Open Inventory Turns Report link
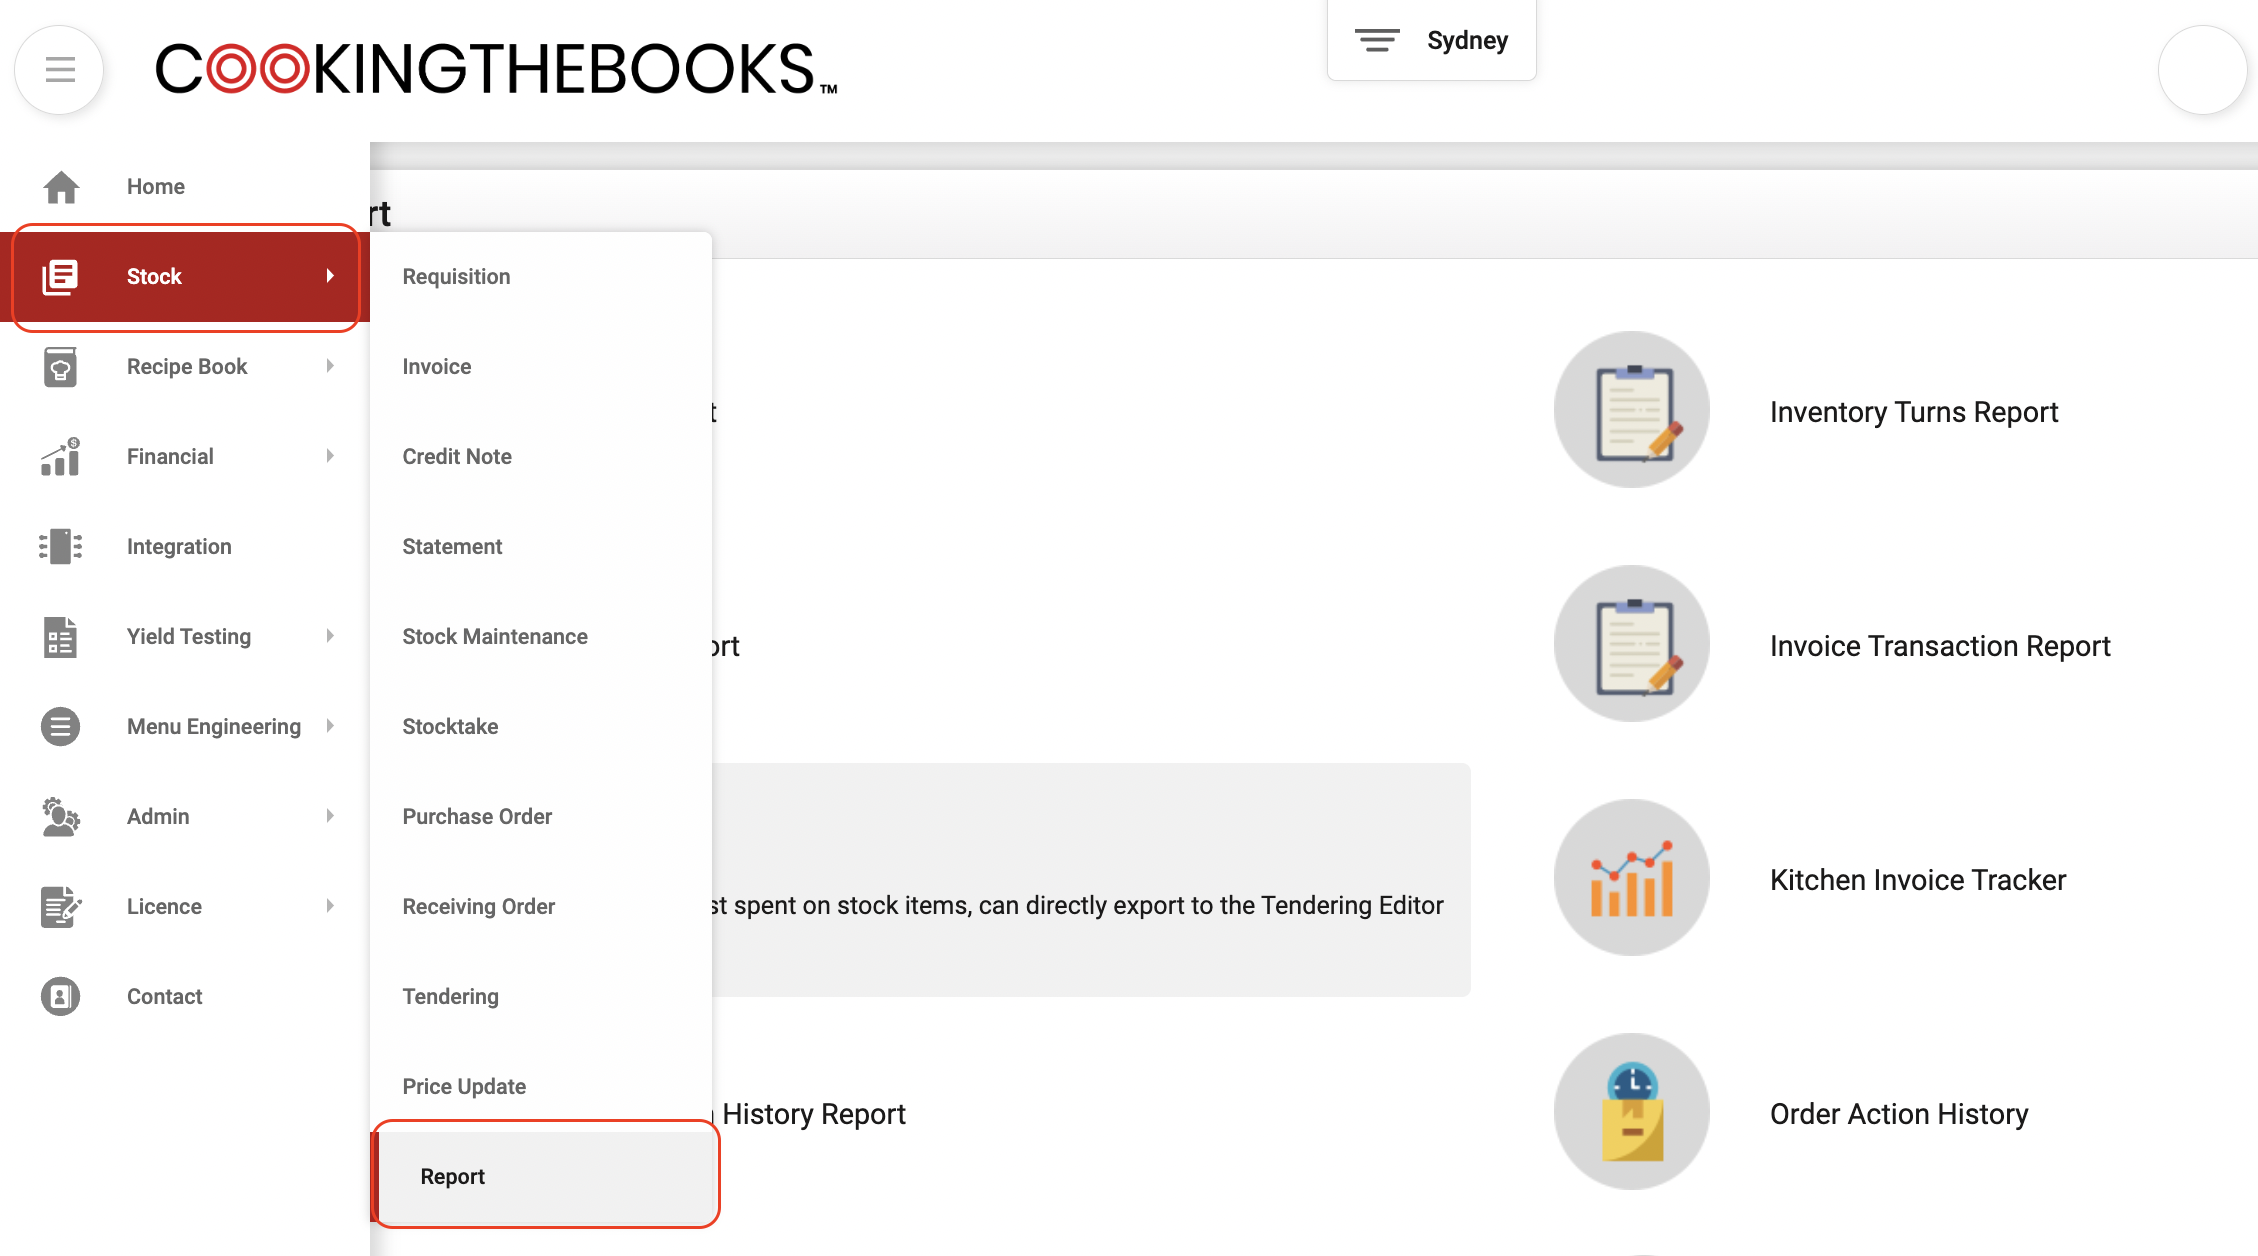 click(1913, 412)
